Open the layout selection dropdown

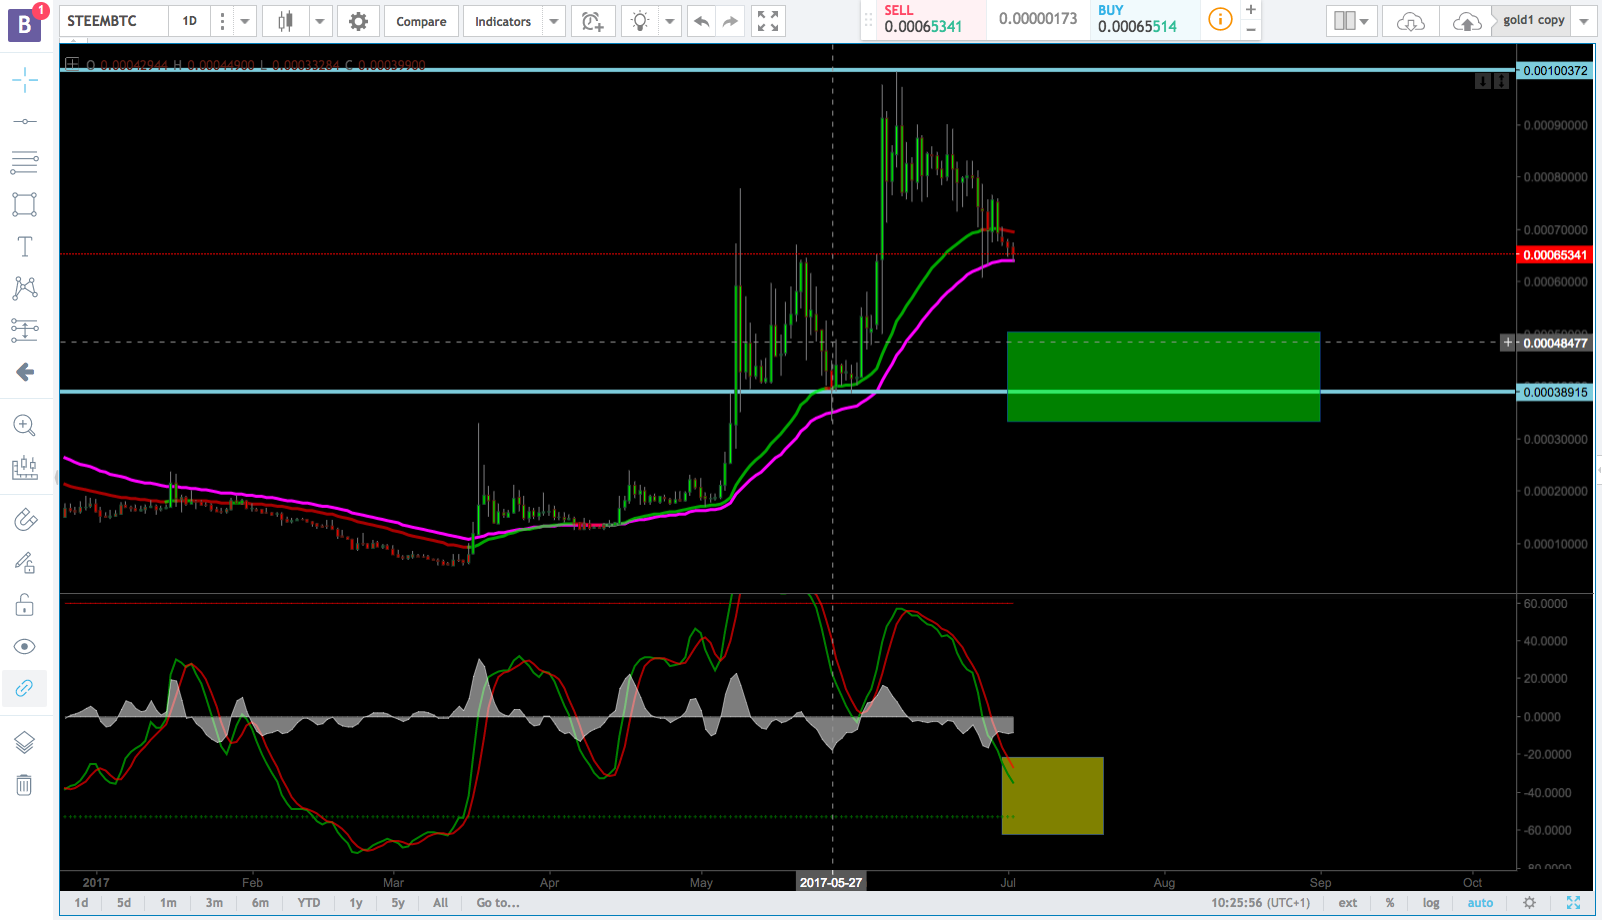pyautogui.click(x=1352, y=21)
